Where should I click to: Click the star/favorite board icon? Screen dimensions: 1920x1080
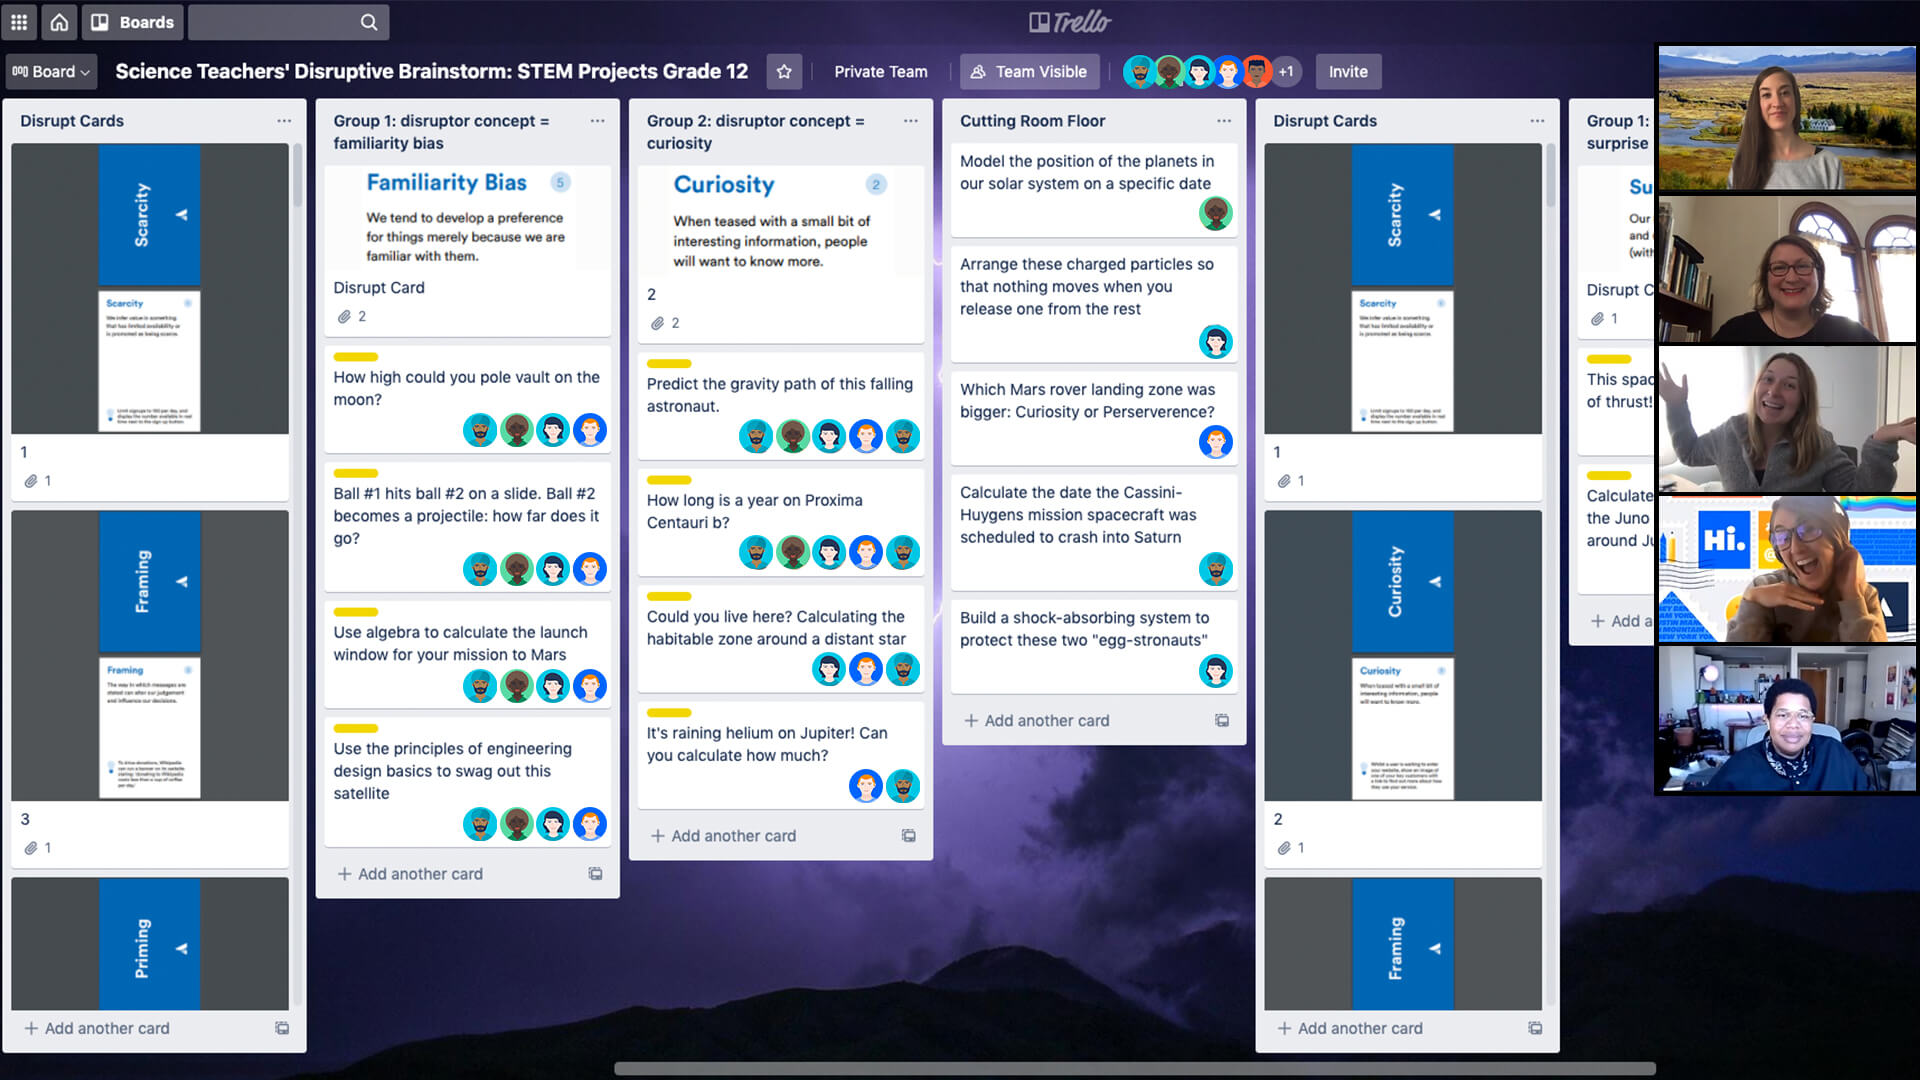click(785, 71)
